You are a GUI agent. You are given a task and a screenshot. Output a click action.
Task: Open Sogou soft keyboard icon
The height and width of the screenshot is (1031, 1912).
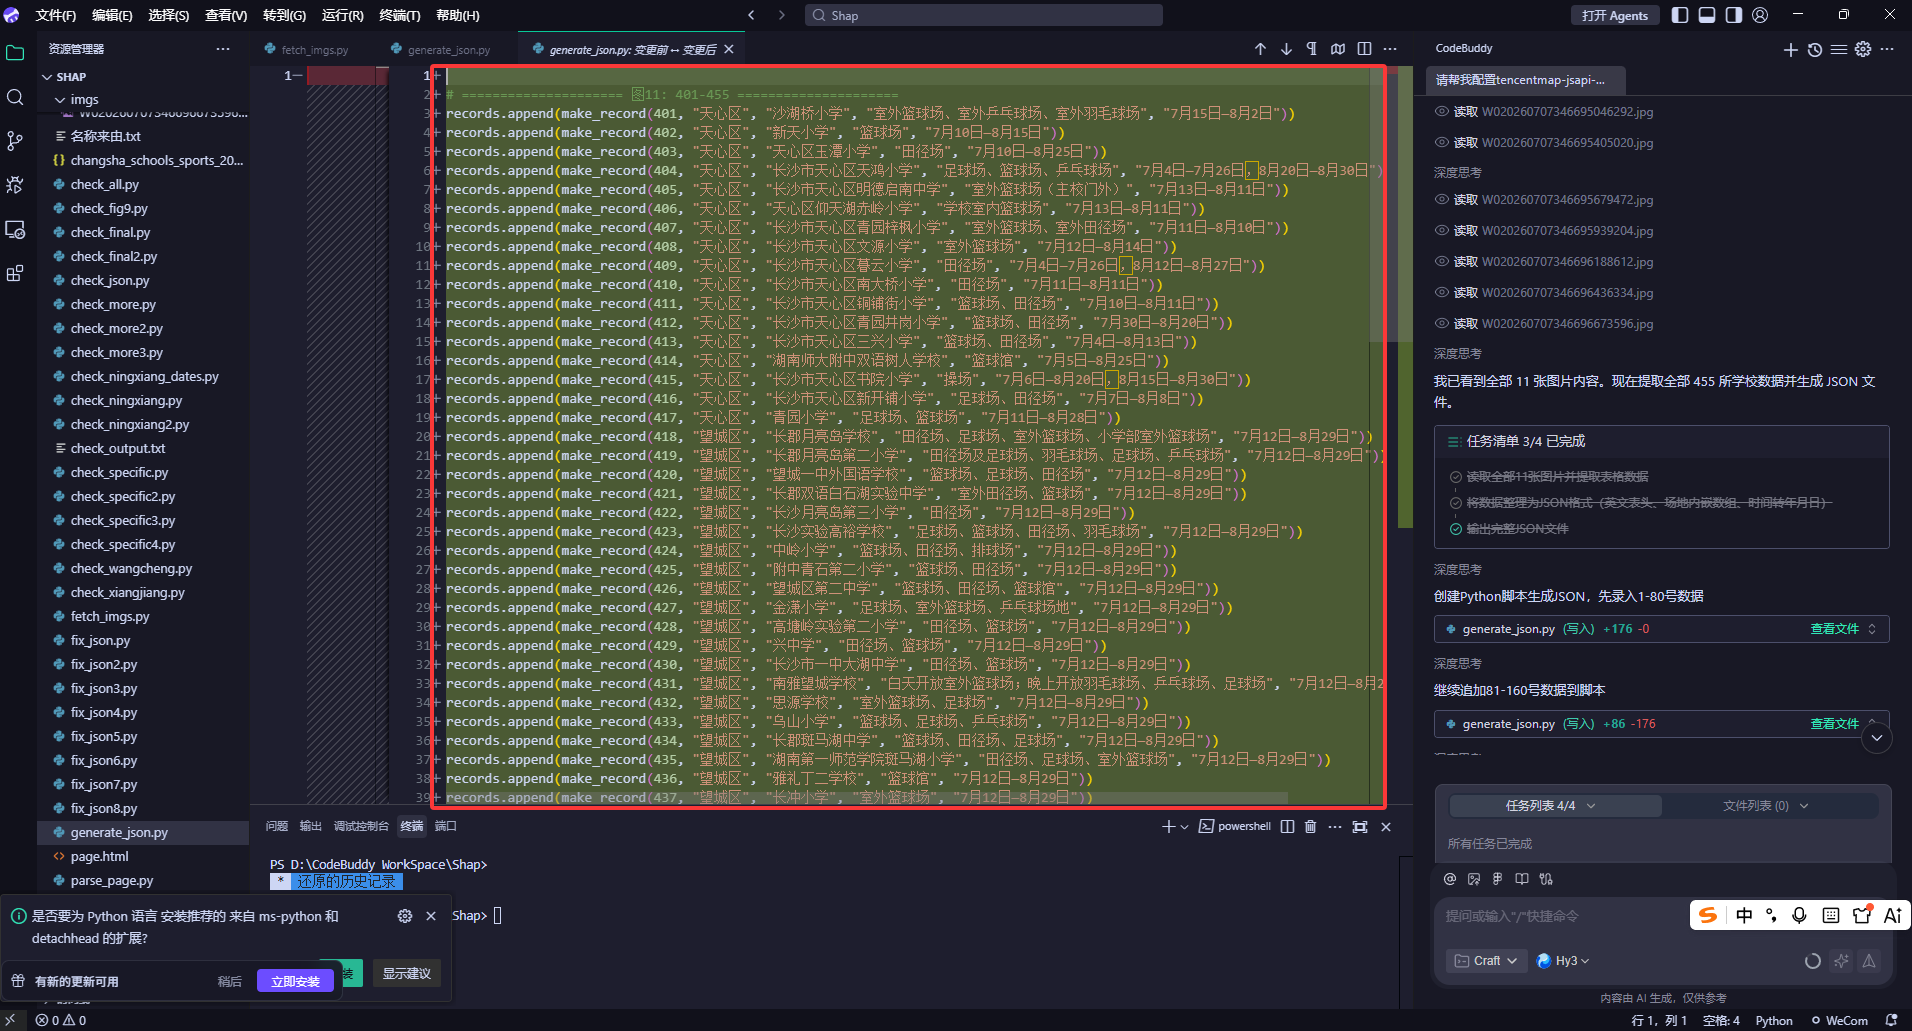pos(1831,915)
